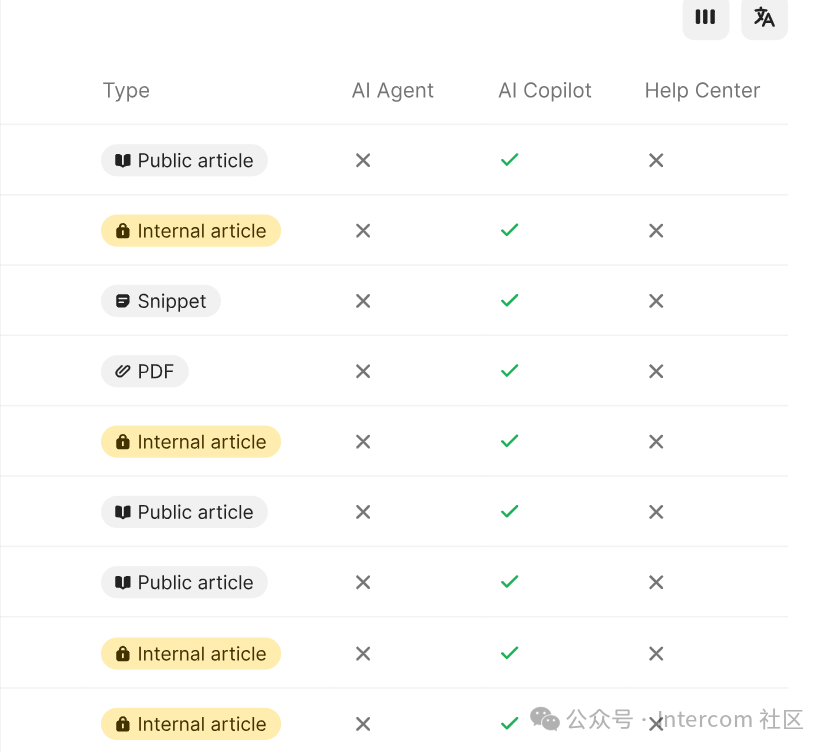Click the AI Copilot checkmark in first row
This screenshot has height=752, width=830.
pyautogui.click(x=509, y=160)
